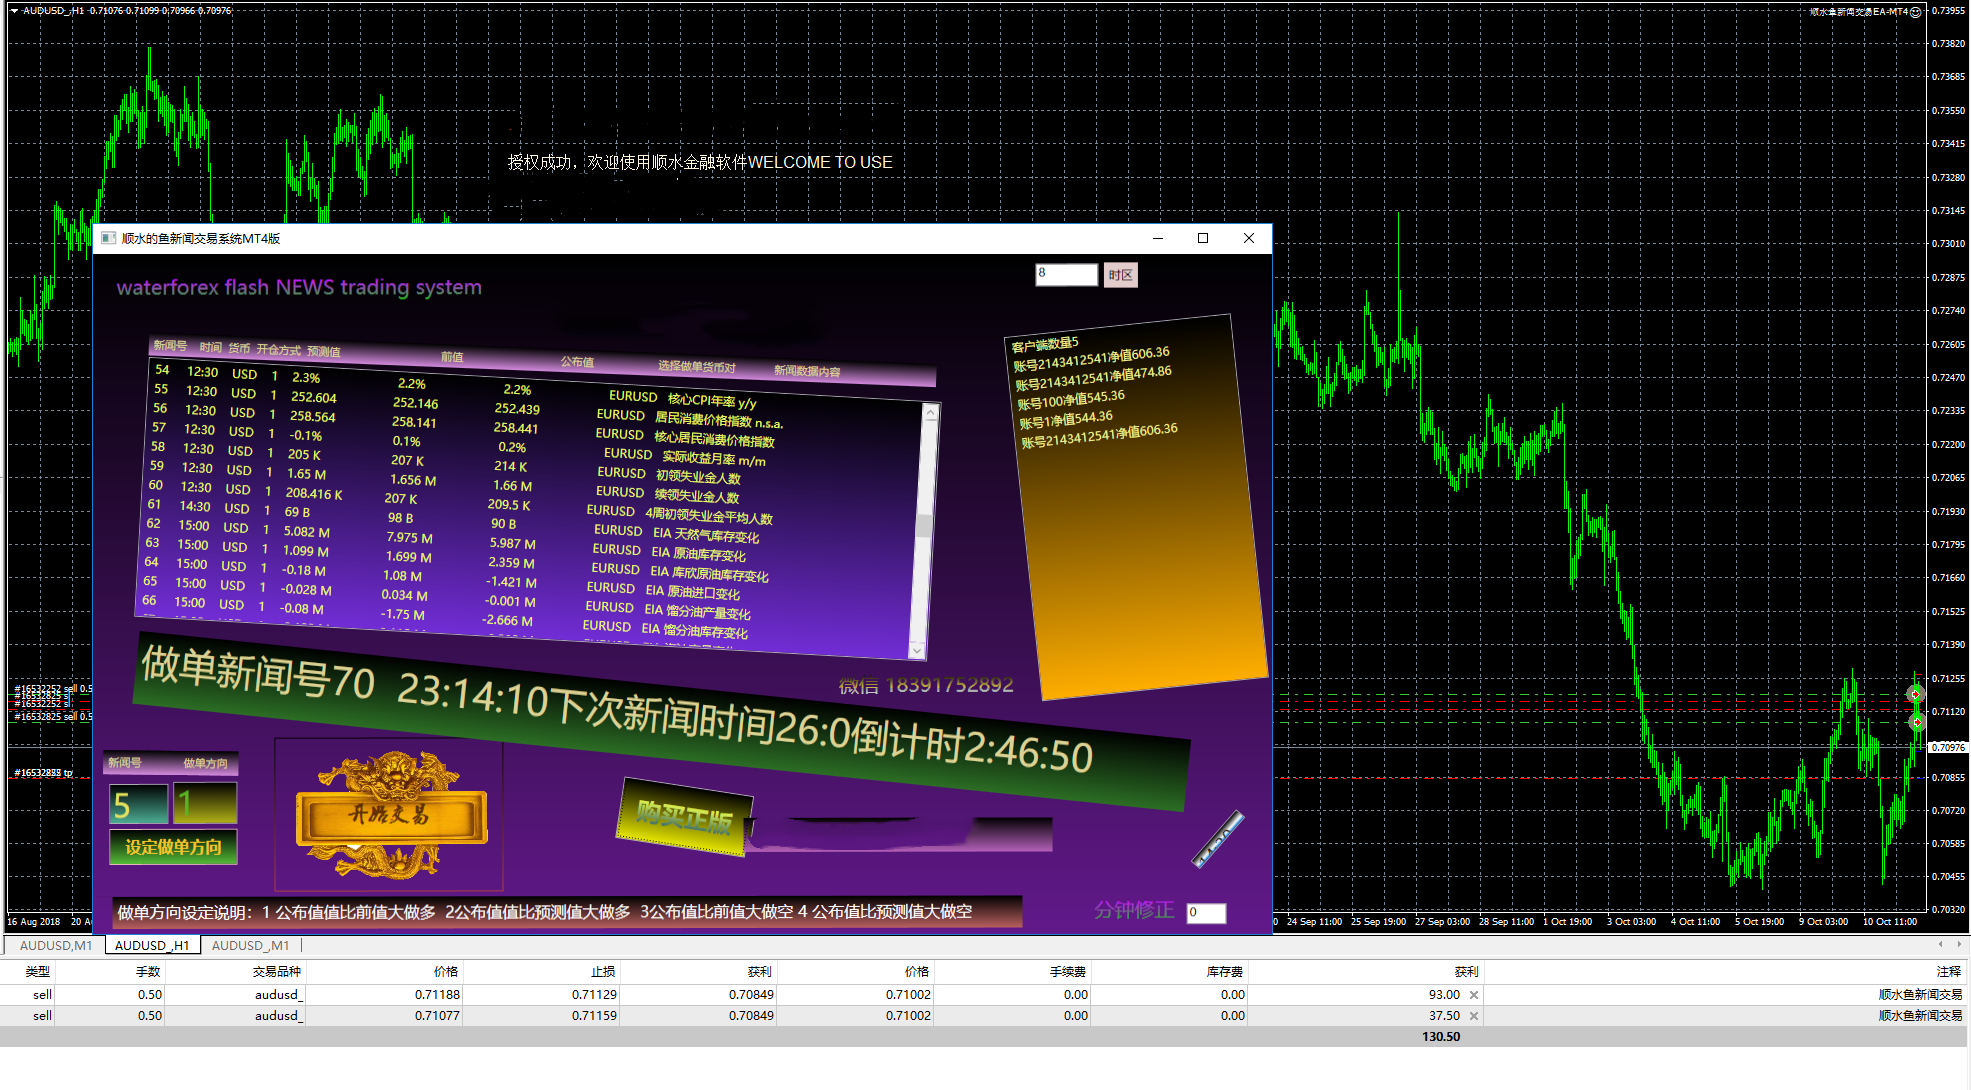Click the 交易品种 column header
Image resolution: width=1971 pixels, height=1090 pixels.
(x=277, y=971)
